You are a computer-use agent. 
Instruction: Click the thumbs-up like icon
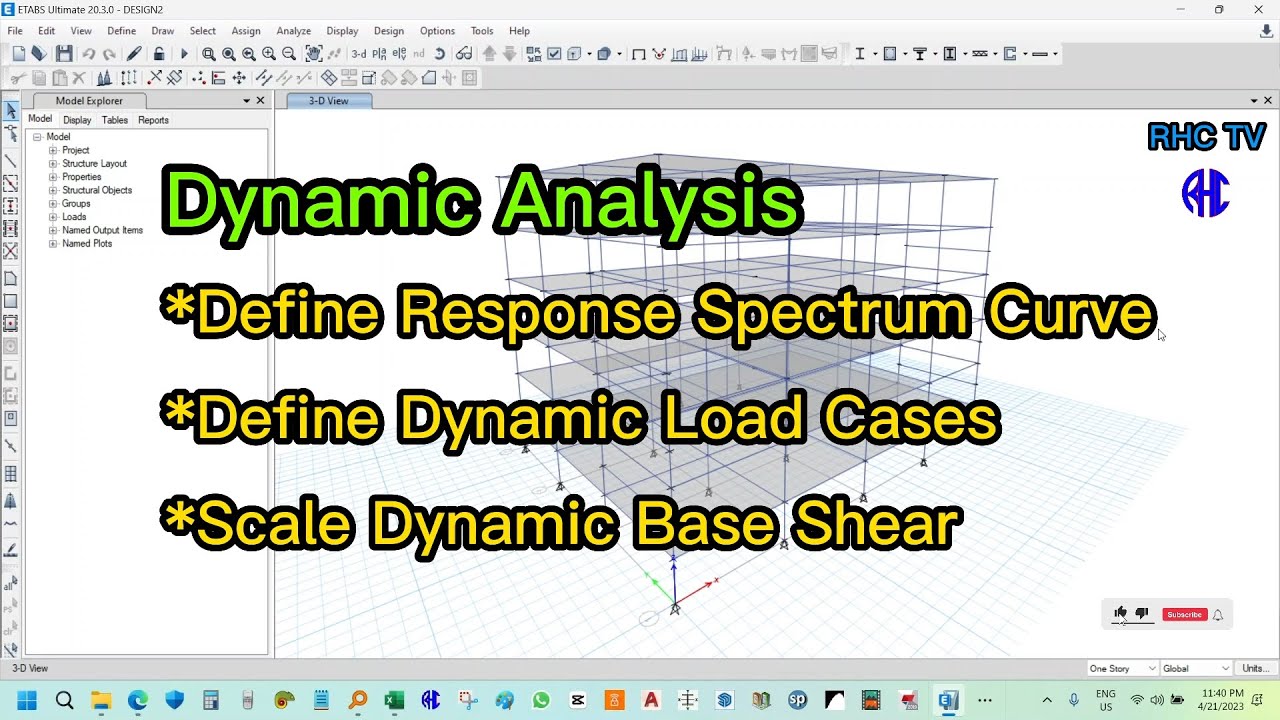pos(1120,614)
